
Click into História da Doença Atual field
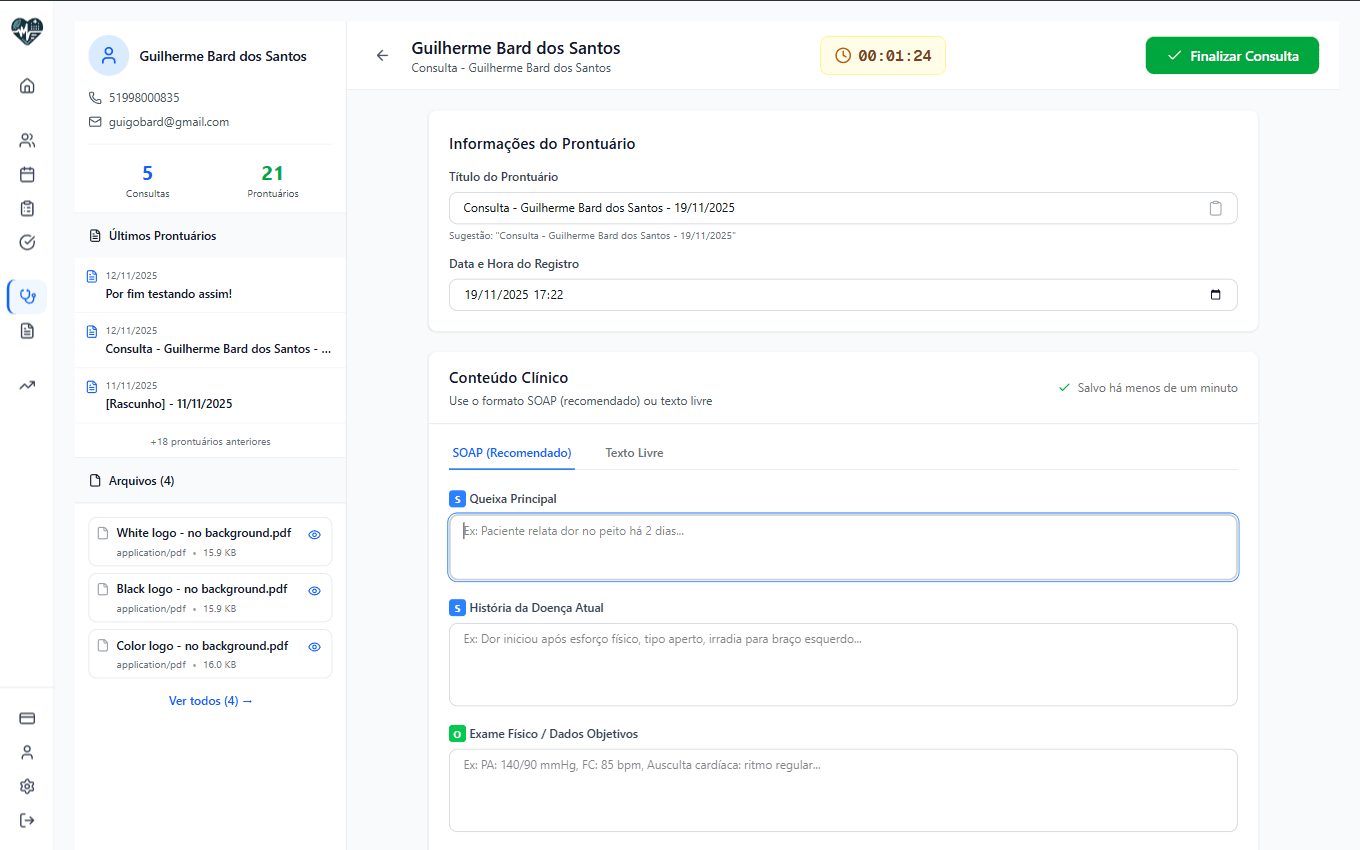(842, 664)
